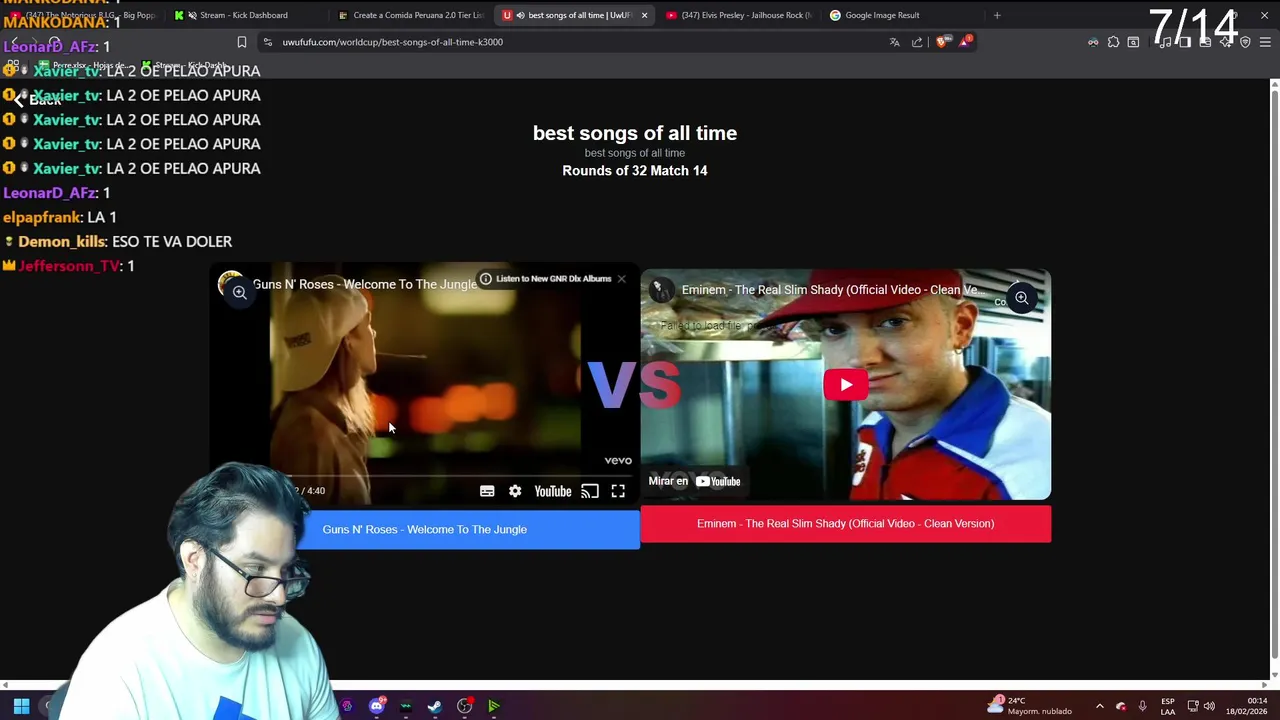The image size is (1280, 720).
Task: Click the translate page icon in the address bar
Action: tap(895, 42)
